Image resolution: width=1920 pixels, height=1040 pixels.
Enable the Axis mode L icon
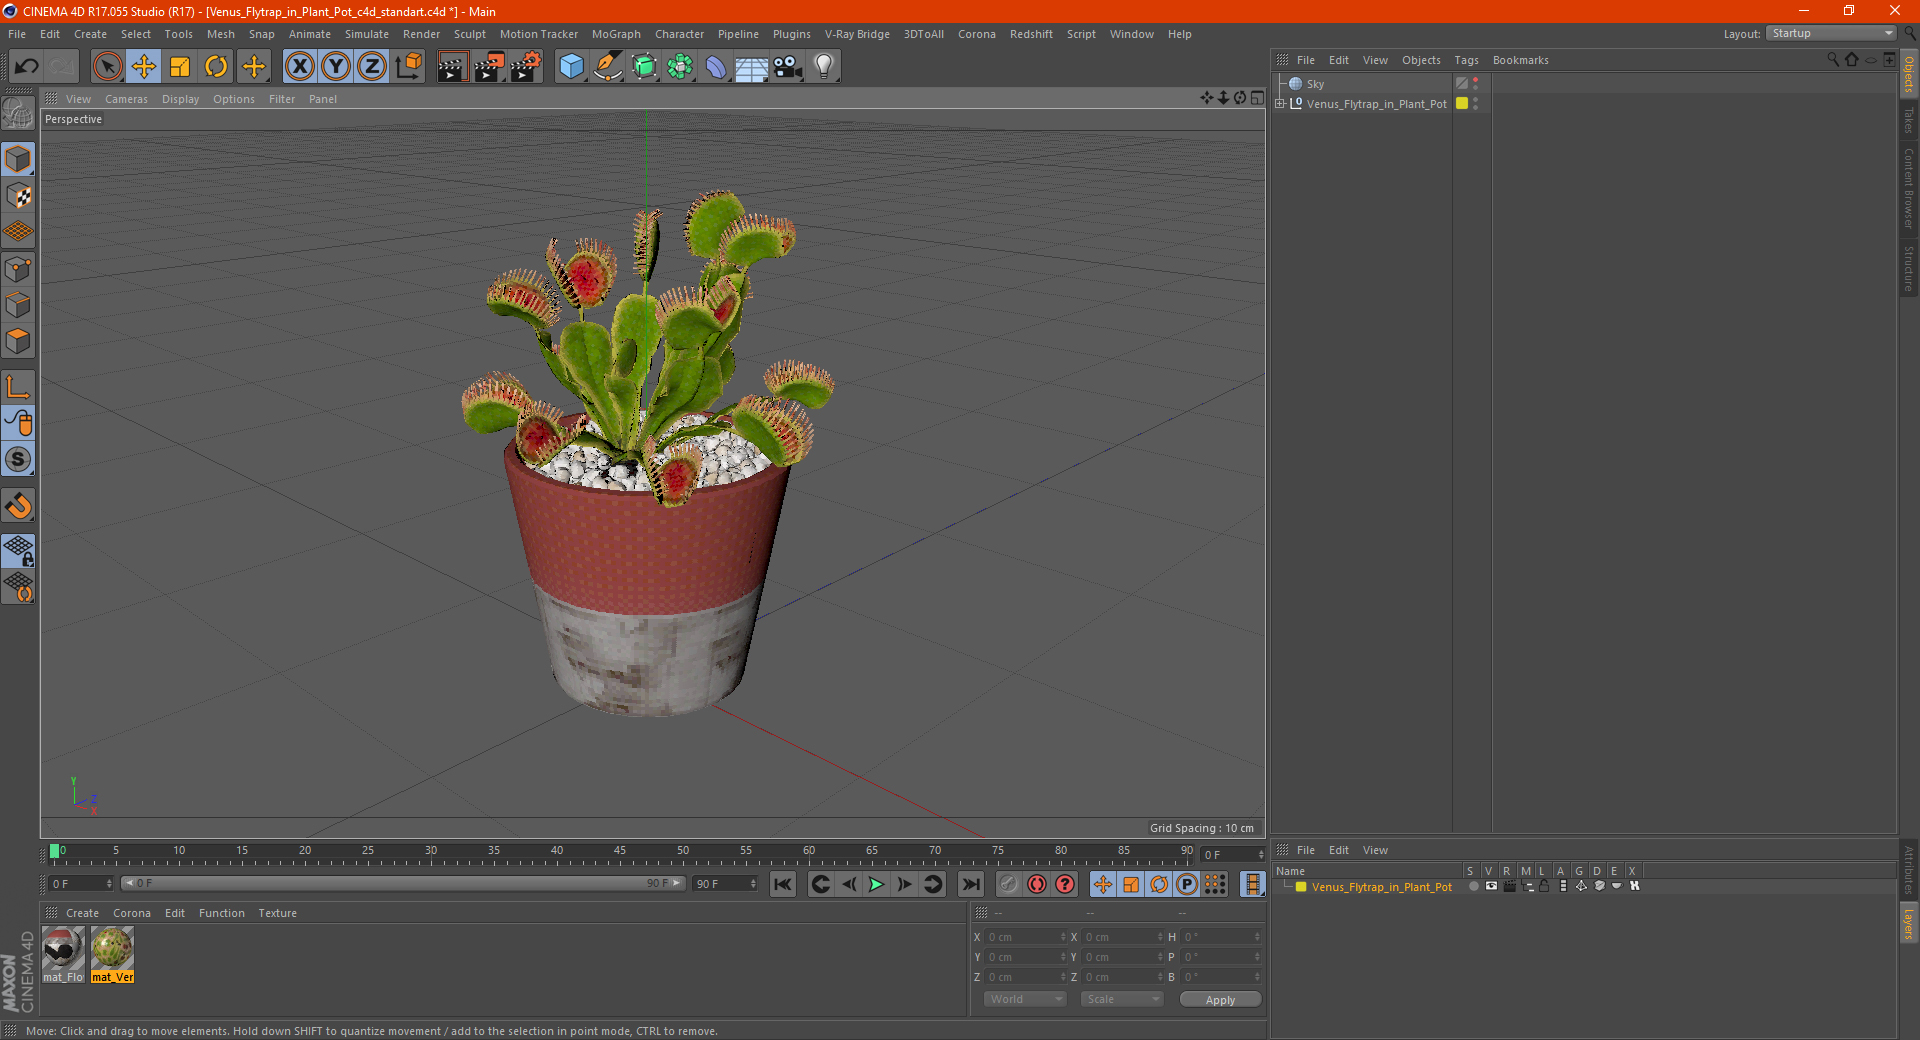point(18,387)
